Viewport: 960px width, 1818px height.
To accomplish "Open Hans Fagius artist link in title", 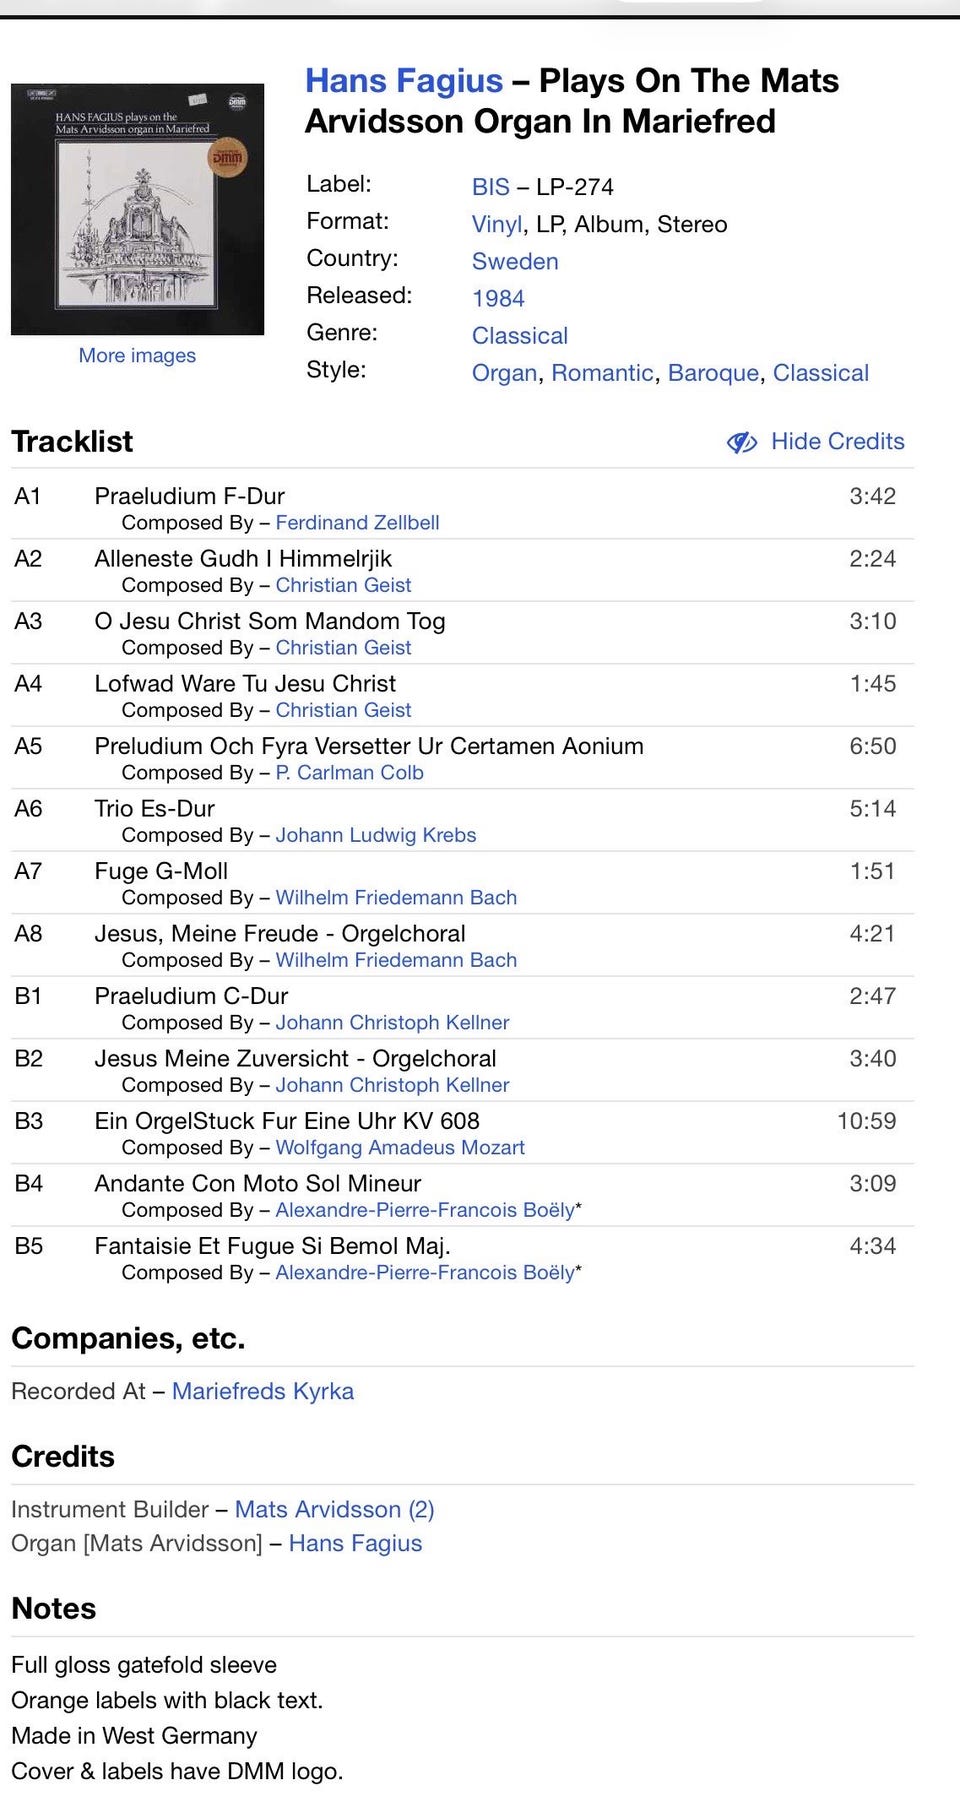I will (x=404, y=80).
